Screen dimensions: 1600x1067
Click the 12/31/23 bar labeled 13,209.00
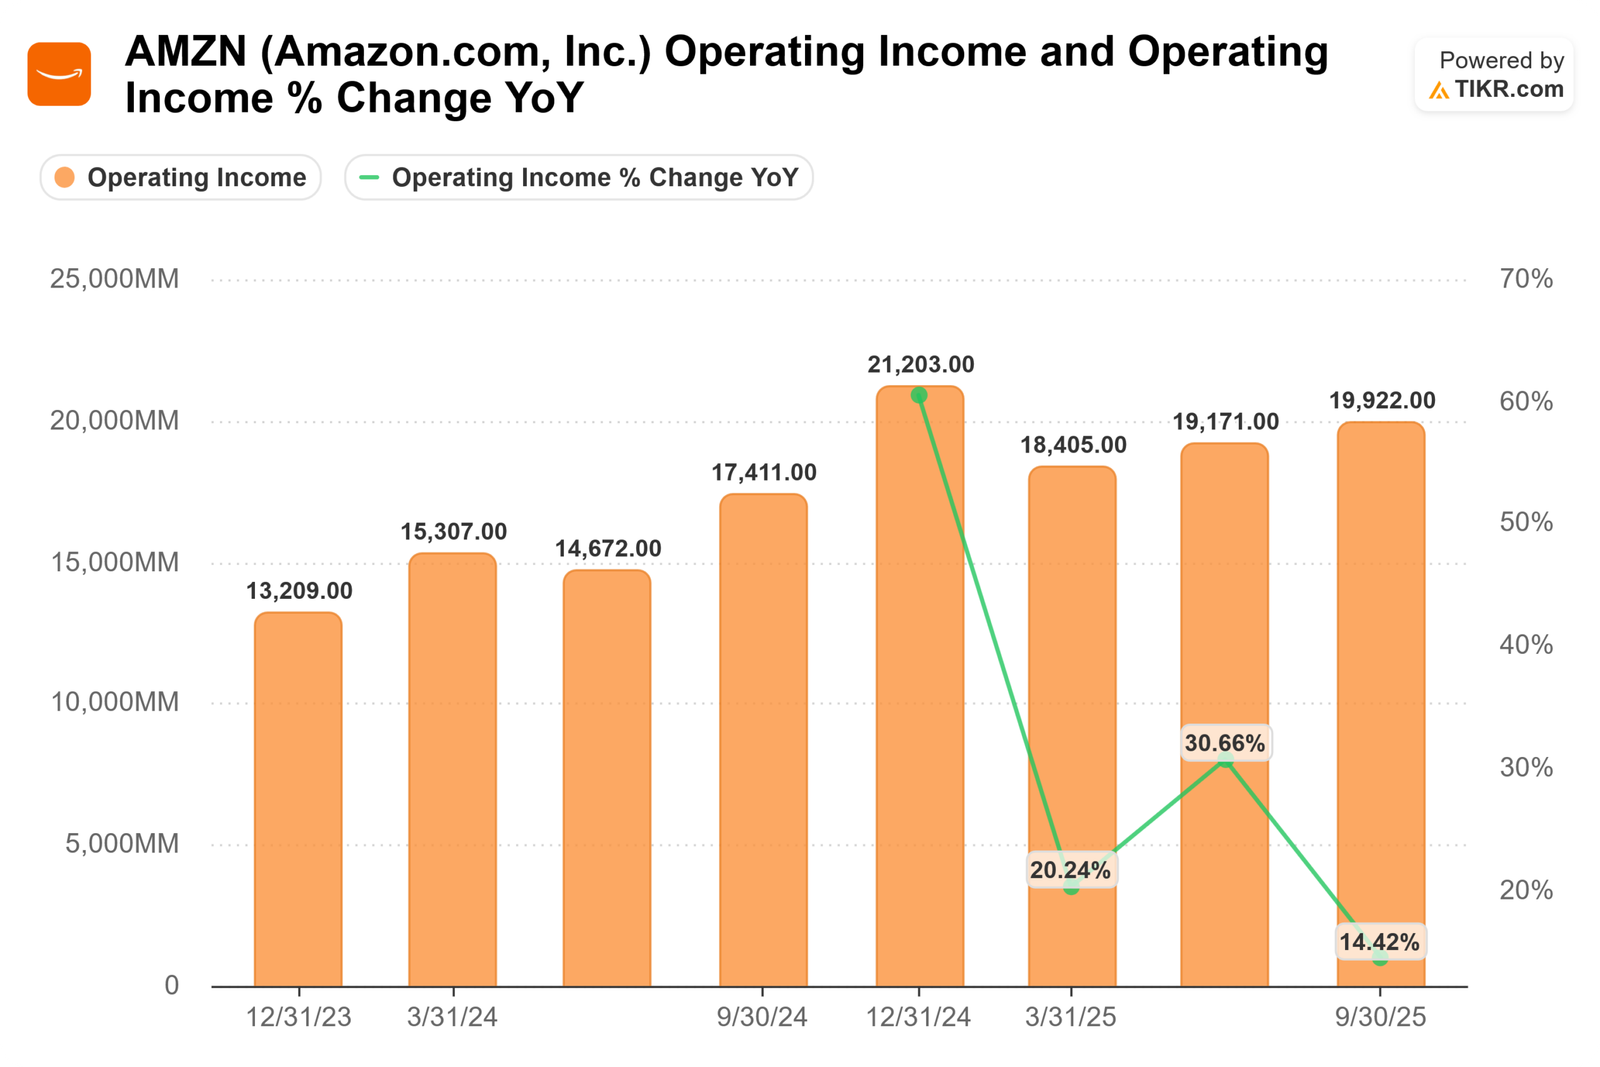point(298,800)
